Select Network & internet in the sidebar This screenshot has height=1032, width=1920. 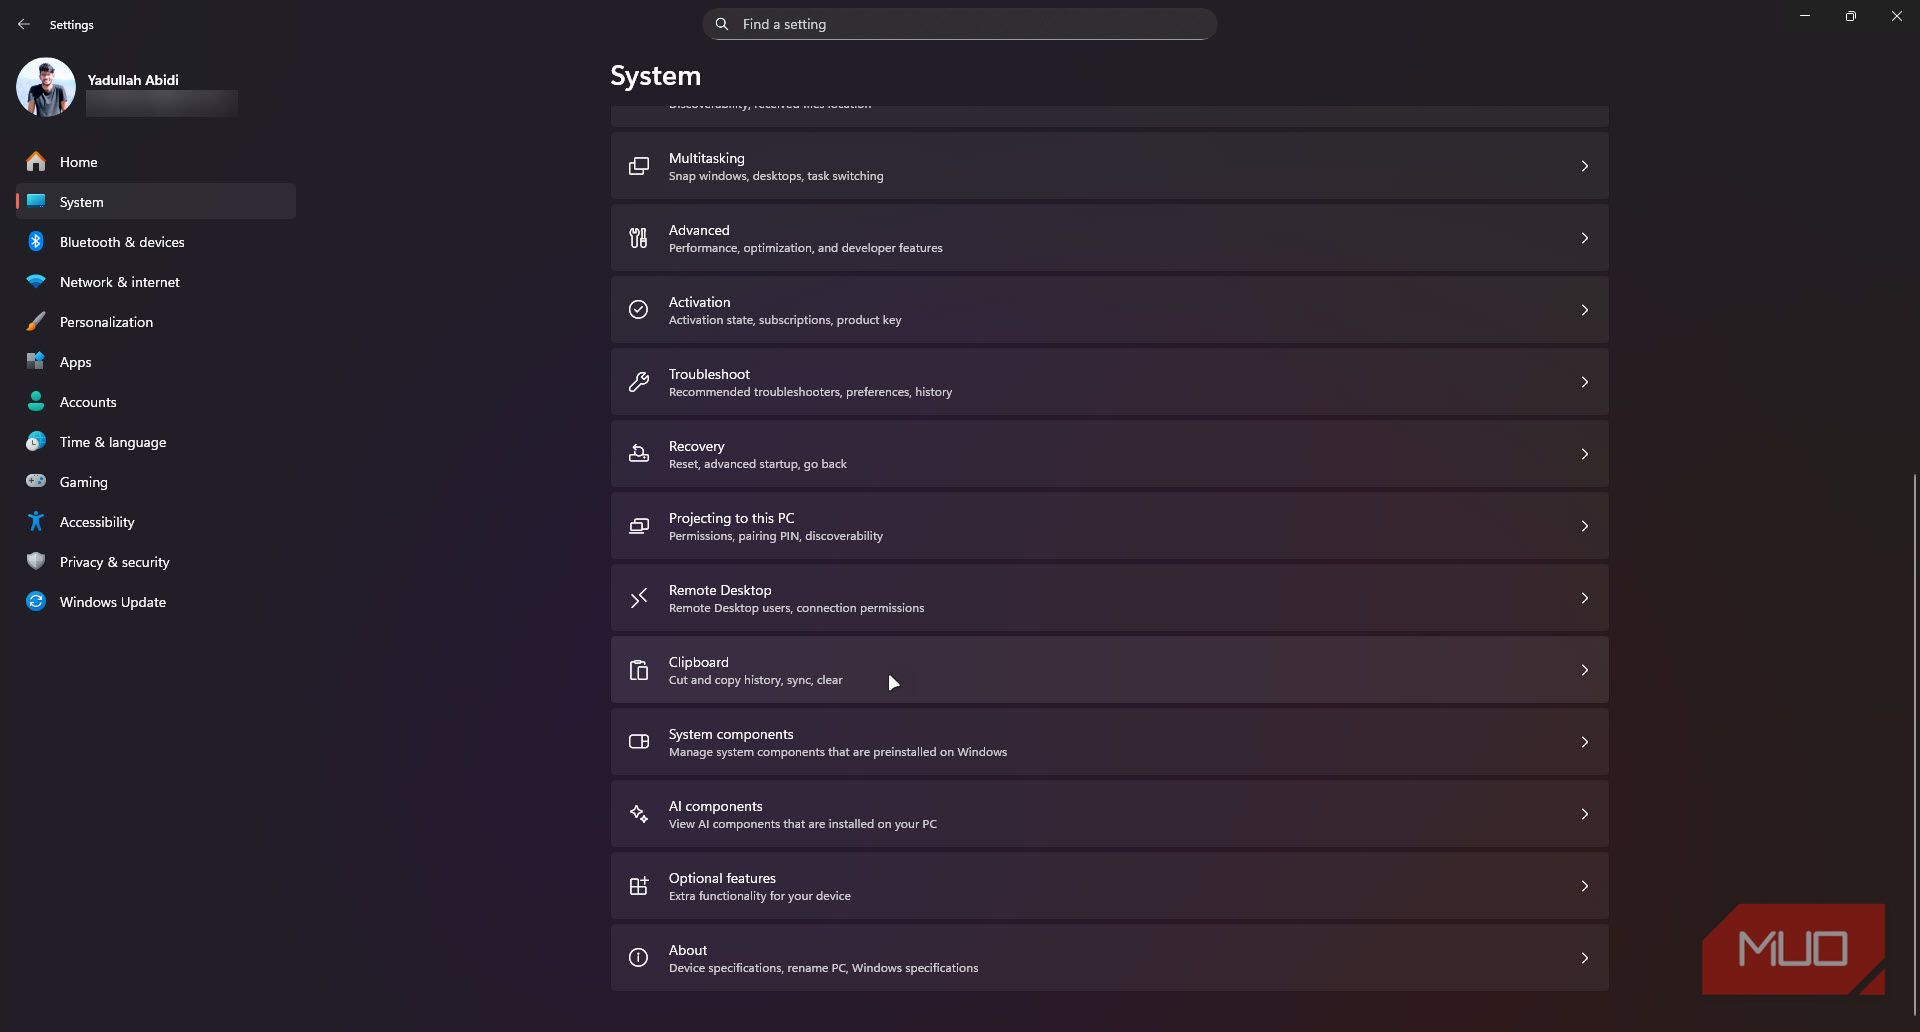(x=156, y=281)
